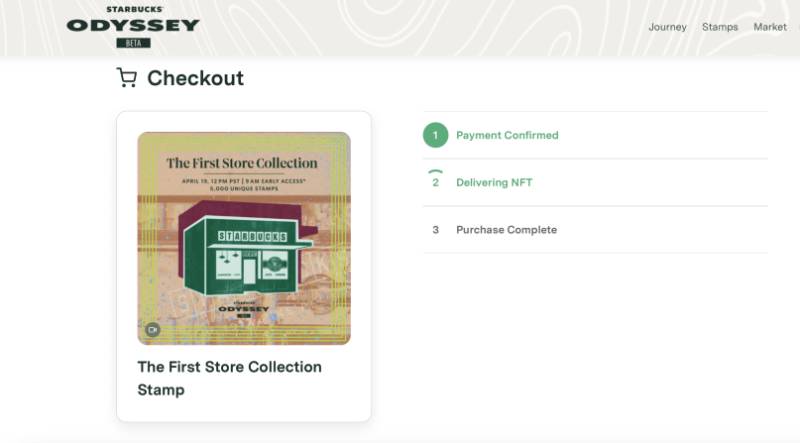Click the shopping cart icon beside Checkout
800x443 pixels.
coord(127,78)
